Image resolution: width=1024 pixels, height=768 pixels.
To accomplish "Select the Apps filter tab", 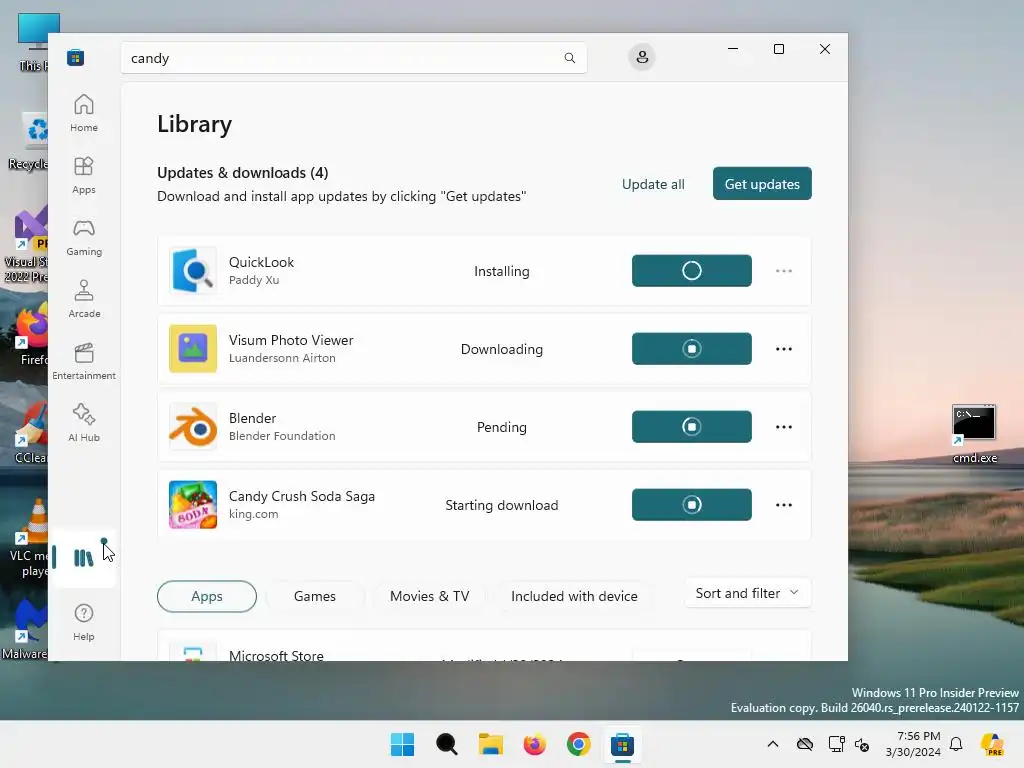I will 207,596.
